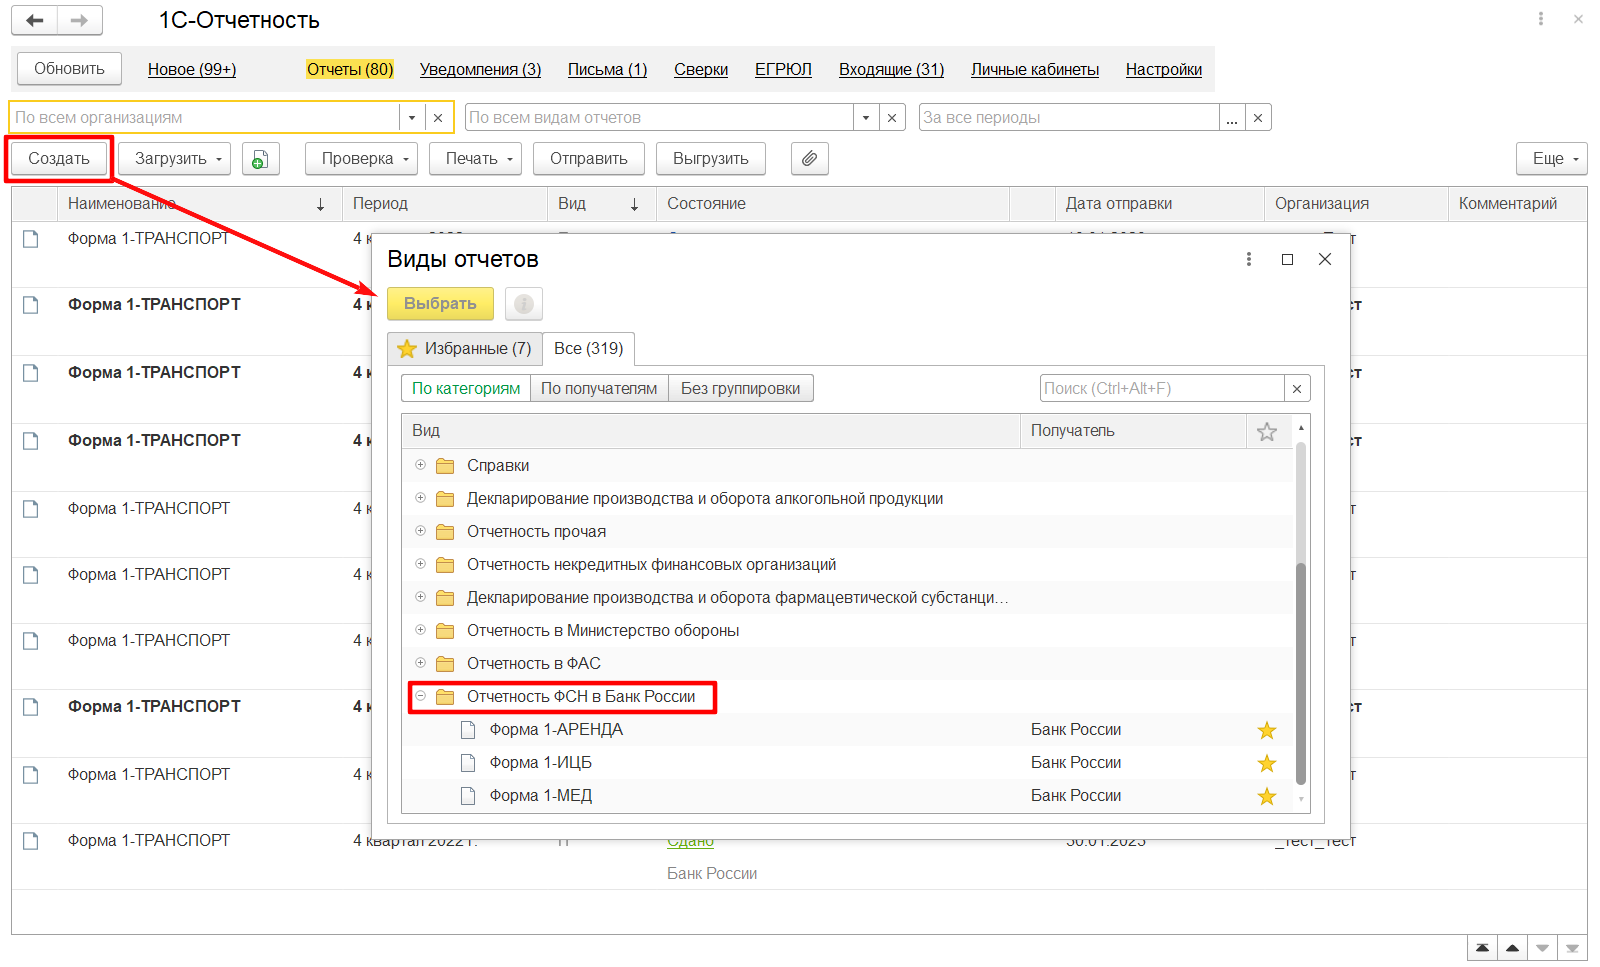The height and width of the screenshot is (967, 1600).
Task: Click the paperclip attachment icon in toolbar
Action: [x=809, y=159]
